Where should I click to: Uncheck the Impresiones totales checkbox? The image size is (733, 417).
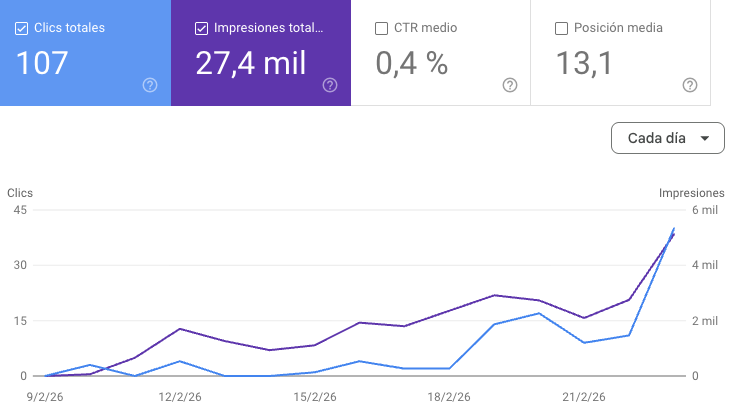point(201,29)
